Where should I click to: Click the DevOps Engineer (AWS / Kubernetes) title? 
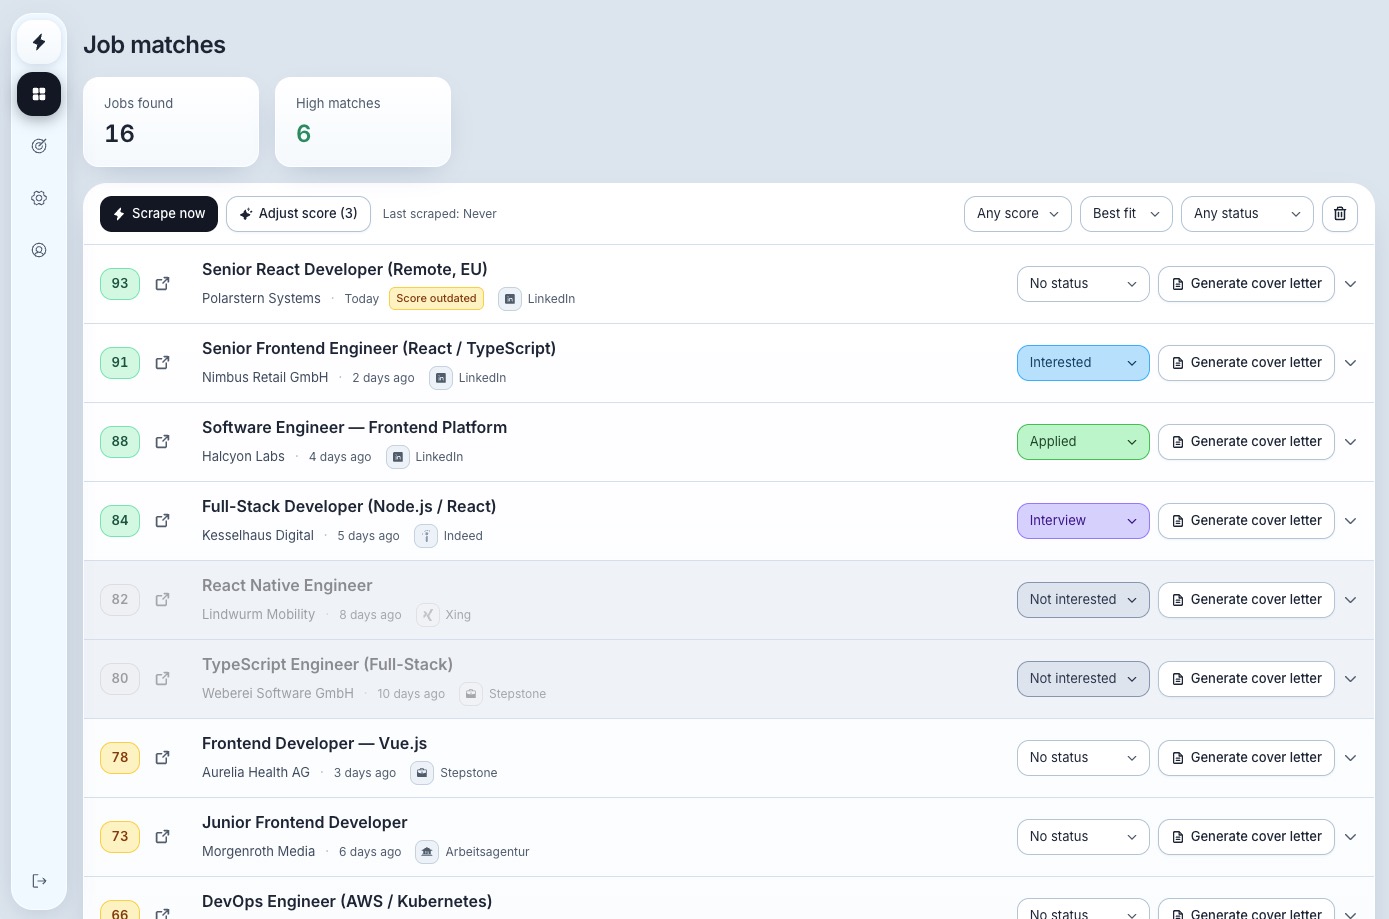tap(347, 902)
